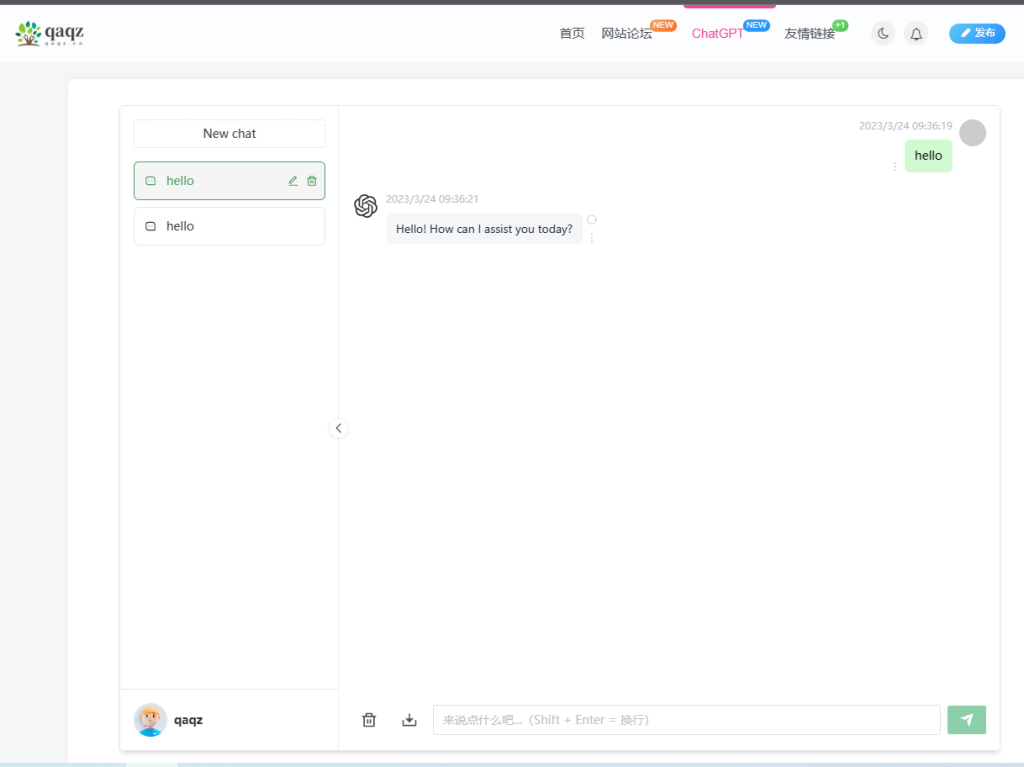Open the three-dot menu beside the hello bubble

895,167
